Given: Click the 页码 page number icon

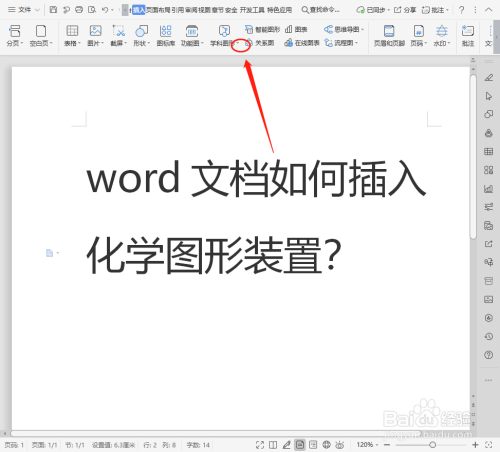Looking at the screenshot, I should [419, 31].
